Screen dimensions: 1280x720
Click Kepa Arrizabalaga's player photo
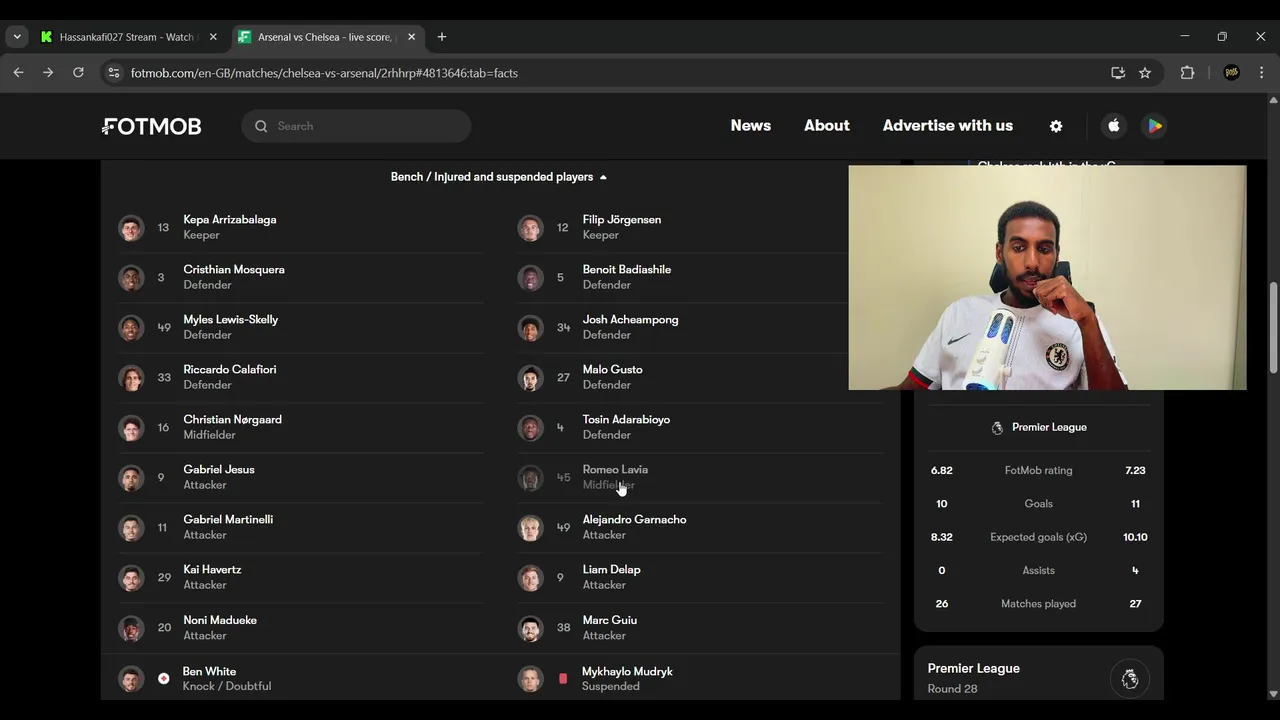(x=131, y=228)
